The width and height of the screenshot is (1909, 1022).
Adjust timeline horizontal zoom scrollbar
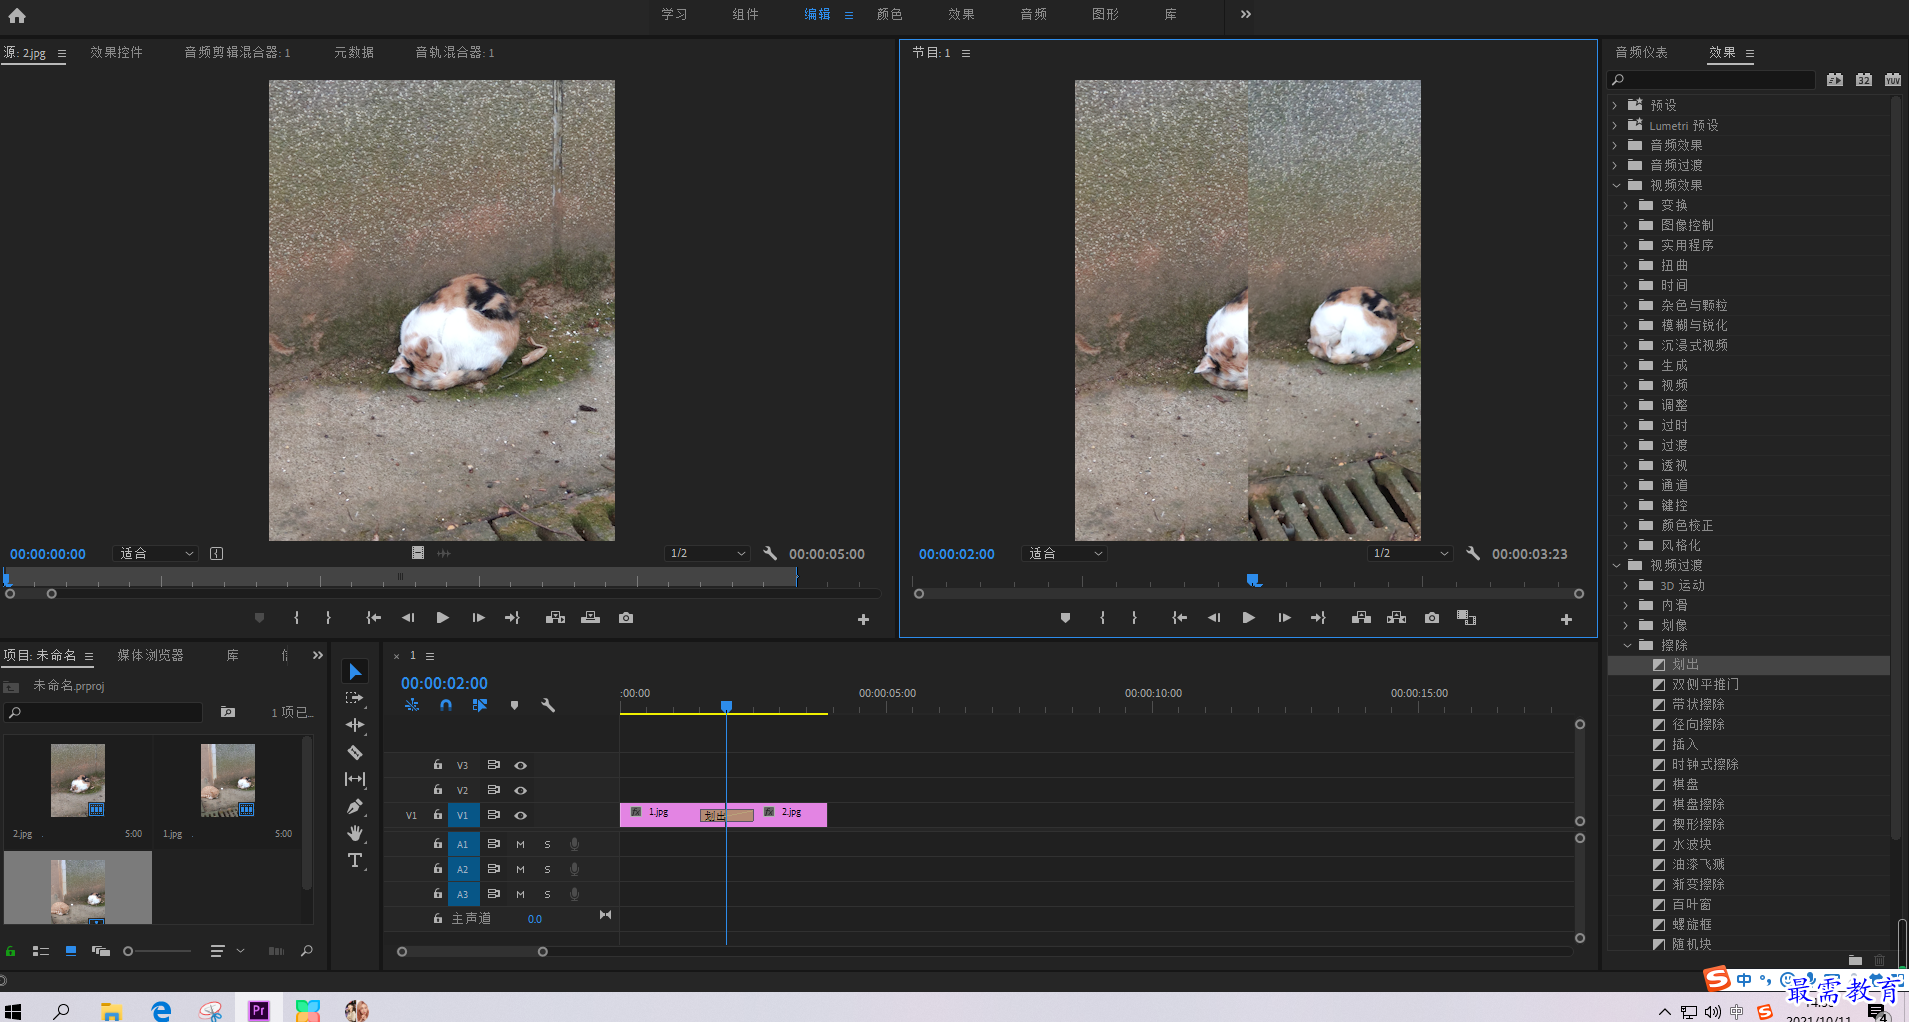click(x=472, y=952)
